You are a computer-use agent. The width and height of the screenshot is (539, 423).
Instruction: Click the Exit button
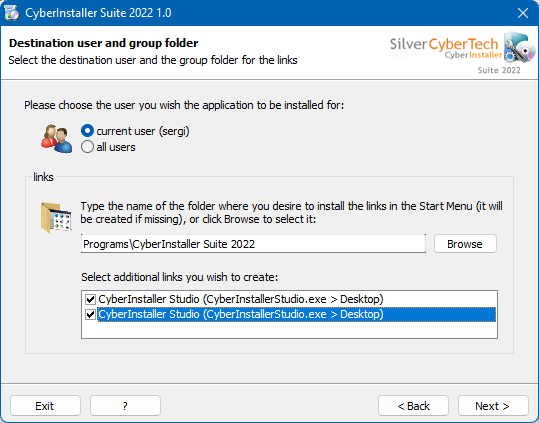[45, 406]
